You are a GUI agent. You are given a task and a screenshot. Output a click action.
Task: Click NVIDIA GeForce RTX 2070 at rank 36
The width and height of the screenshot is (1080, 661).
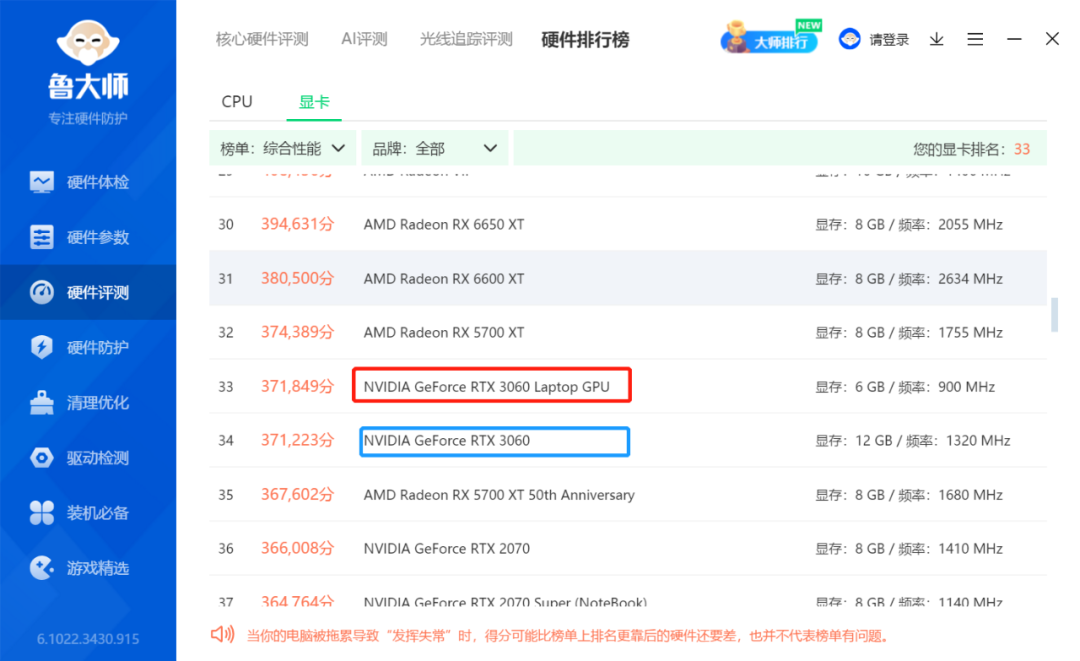pyautogui.click(x=446, y=549)
